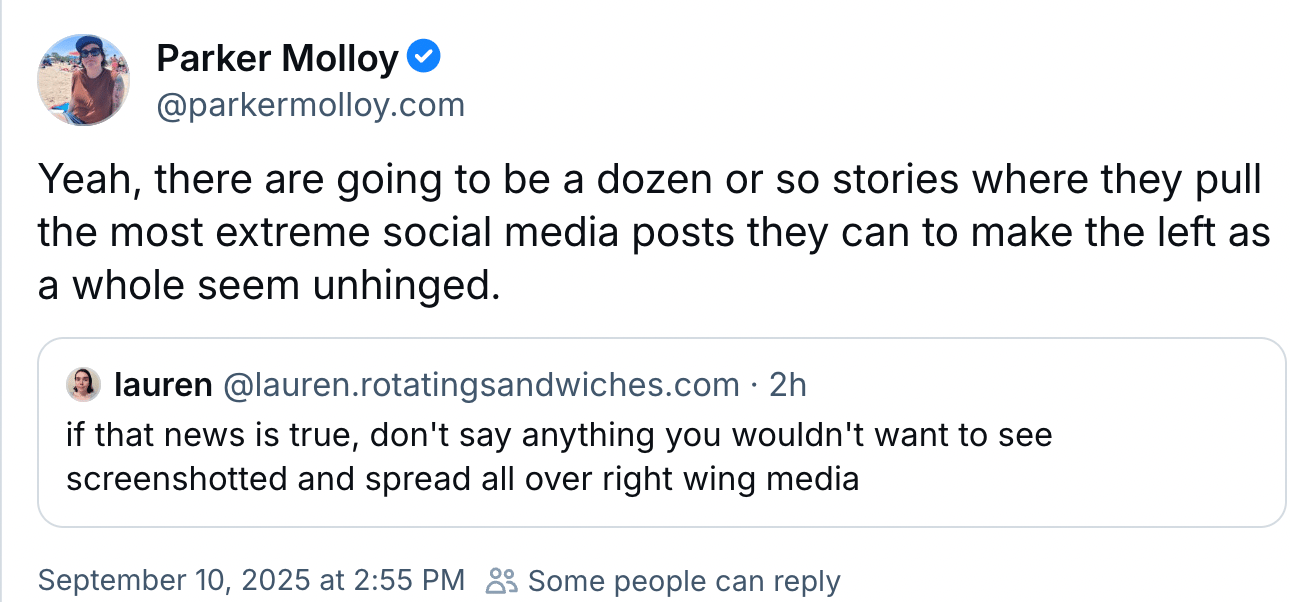The image size is (1290, 602).
Task: Open the @parkermolloy.com handle link
Action: (311, 105)
